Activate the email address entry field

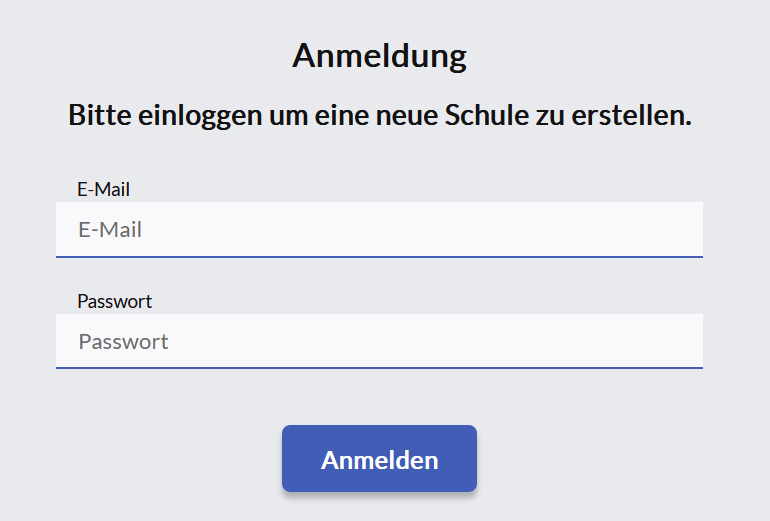[379, 230]
